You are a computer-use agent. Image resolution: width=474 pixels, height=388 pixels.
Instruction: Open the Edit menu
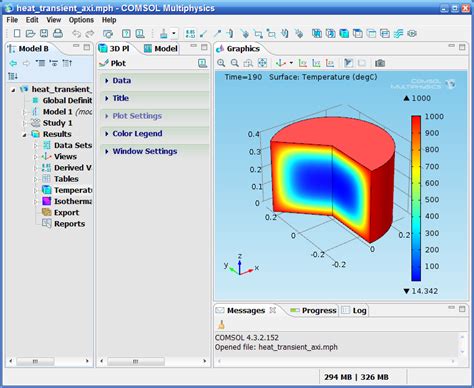tap(32, 20)
